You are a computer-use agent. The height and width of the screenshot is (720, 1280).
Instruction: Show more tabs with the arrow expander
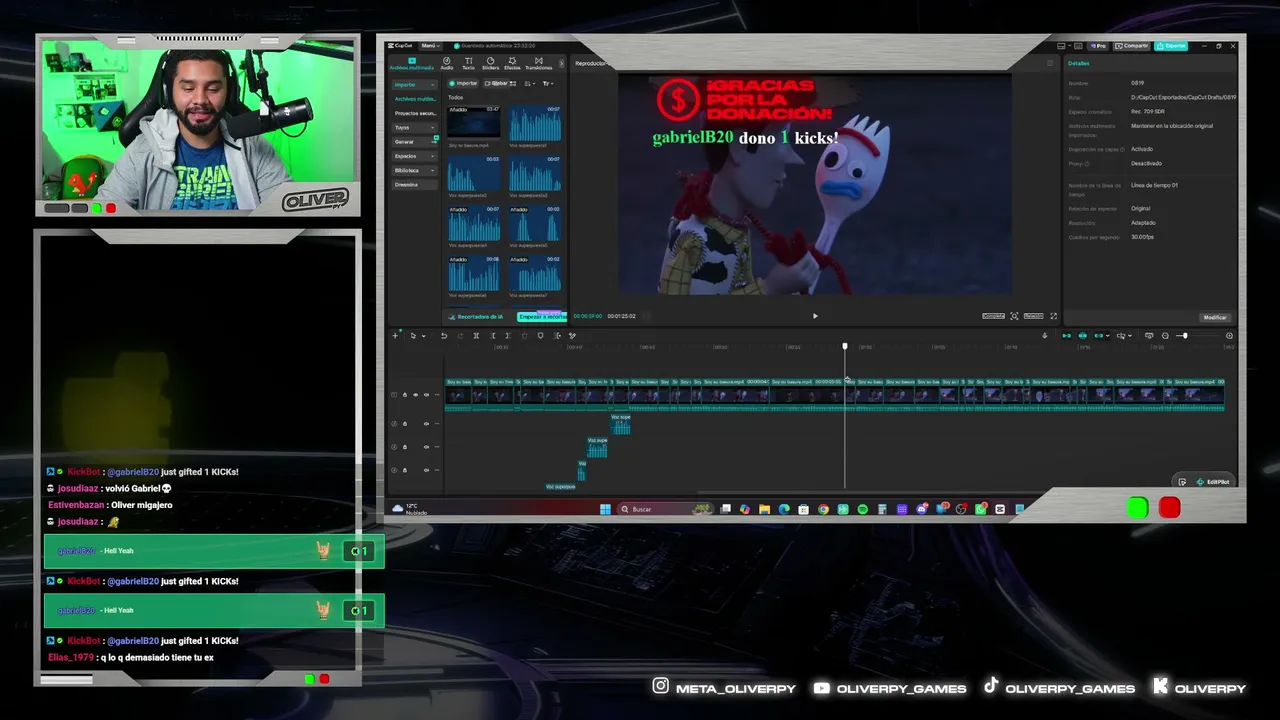pyautogui.click(x=561, y=63)
